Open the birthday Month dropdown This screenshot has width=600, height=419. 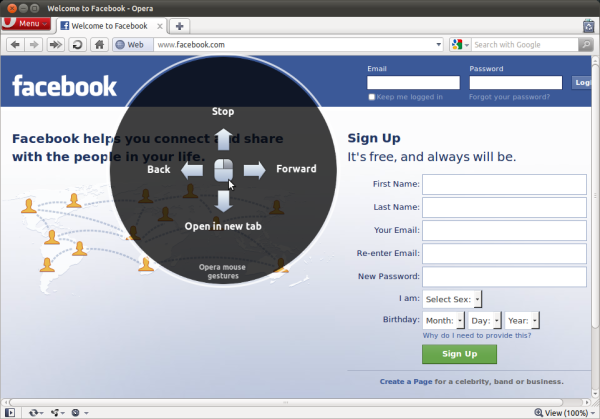tap(443, 320)
